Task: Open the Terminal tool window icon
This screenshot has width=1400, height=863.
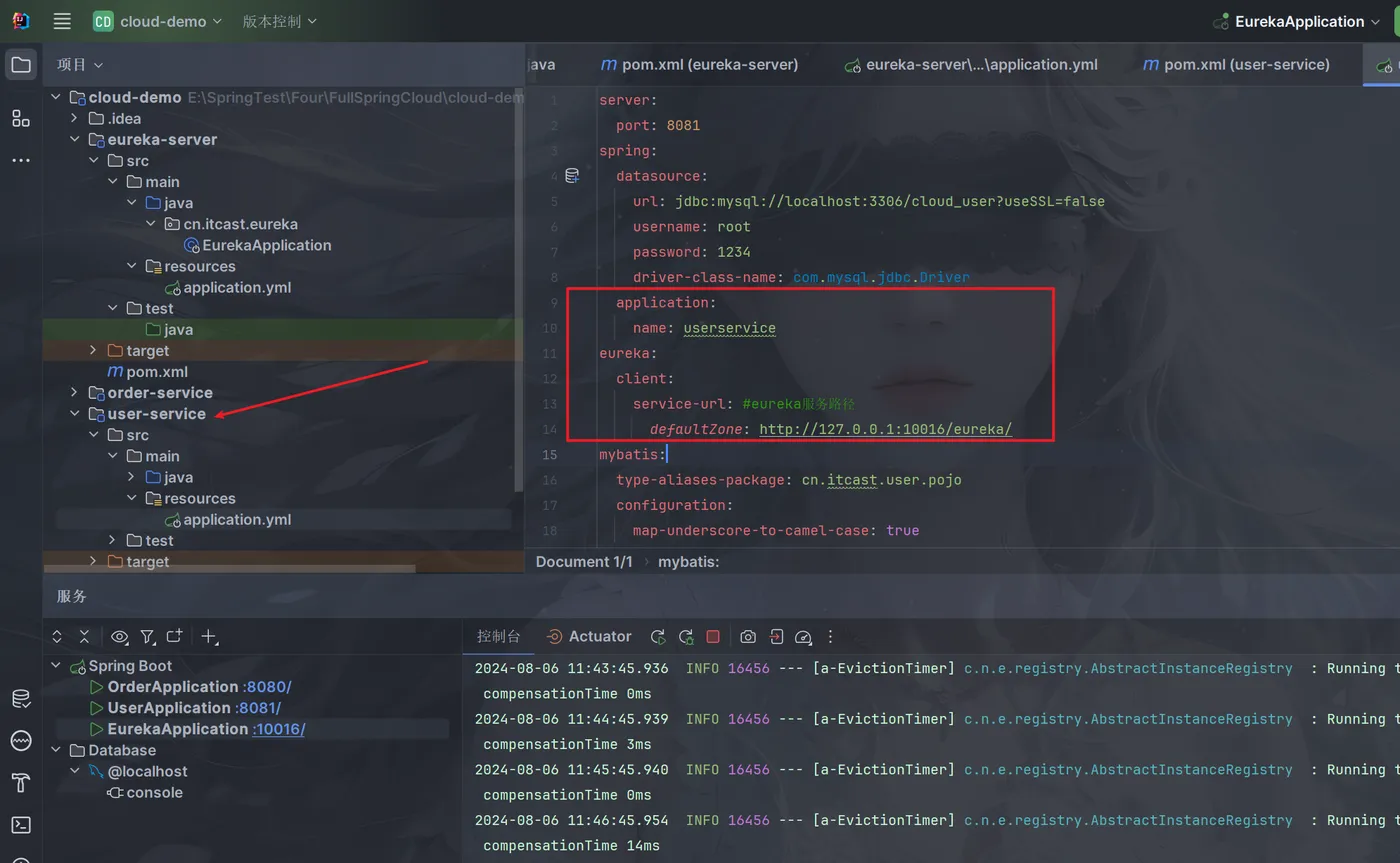Action: coord(20,825)
